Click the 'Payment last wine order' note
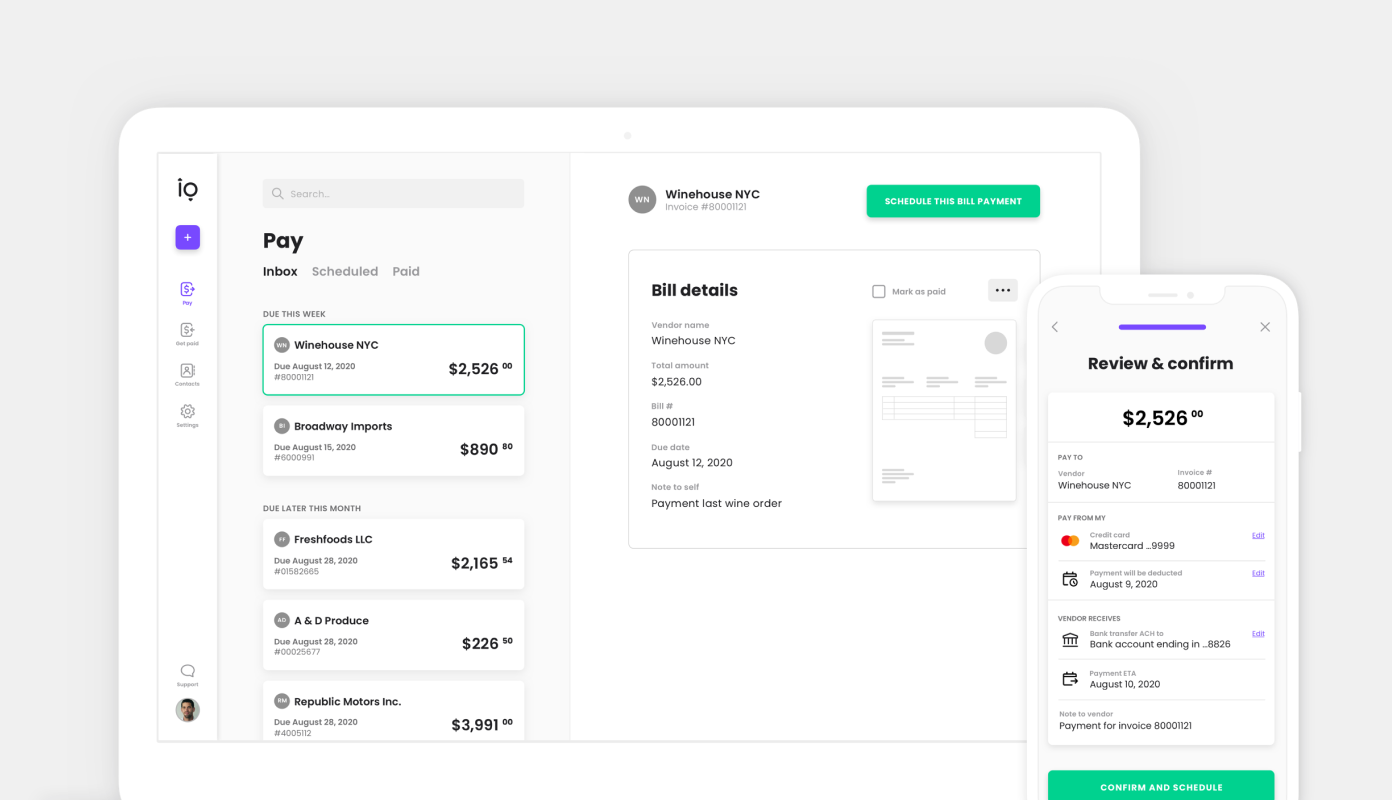 [716, 503]
